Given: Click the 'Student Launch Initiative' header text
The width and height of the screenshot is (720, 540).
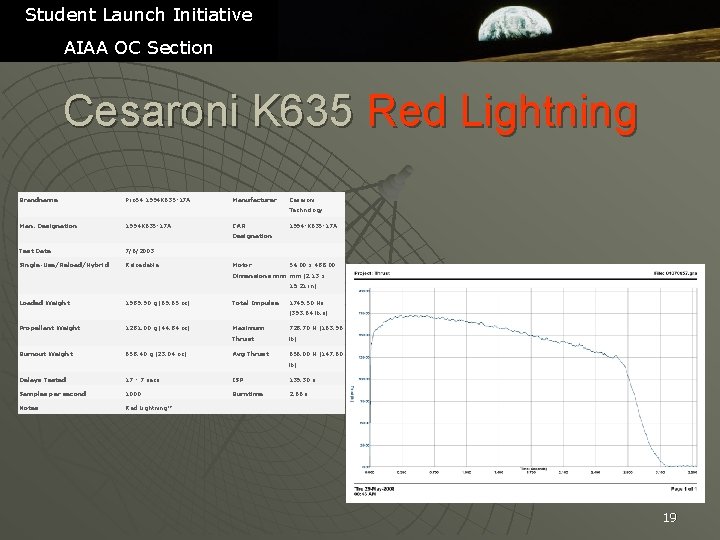Looking at the screenshot, I should (x=139, y=15).
